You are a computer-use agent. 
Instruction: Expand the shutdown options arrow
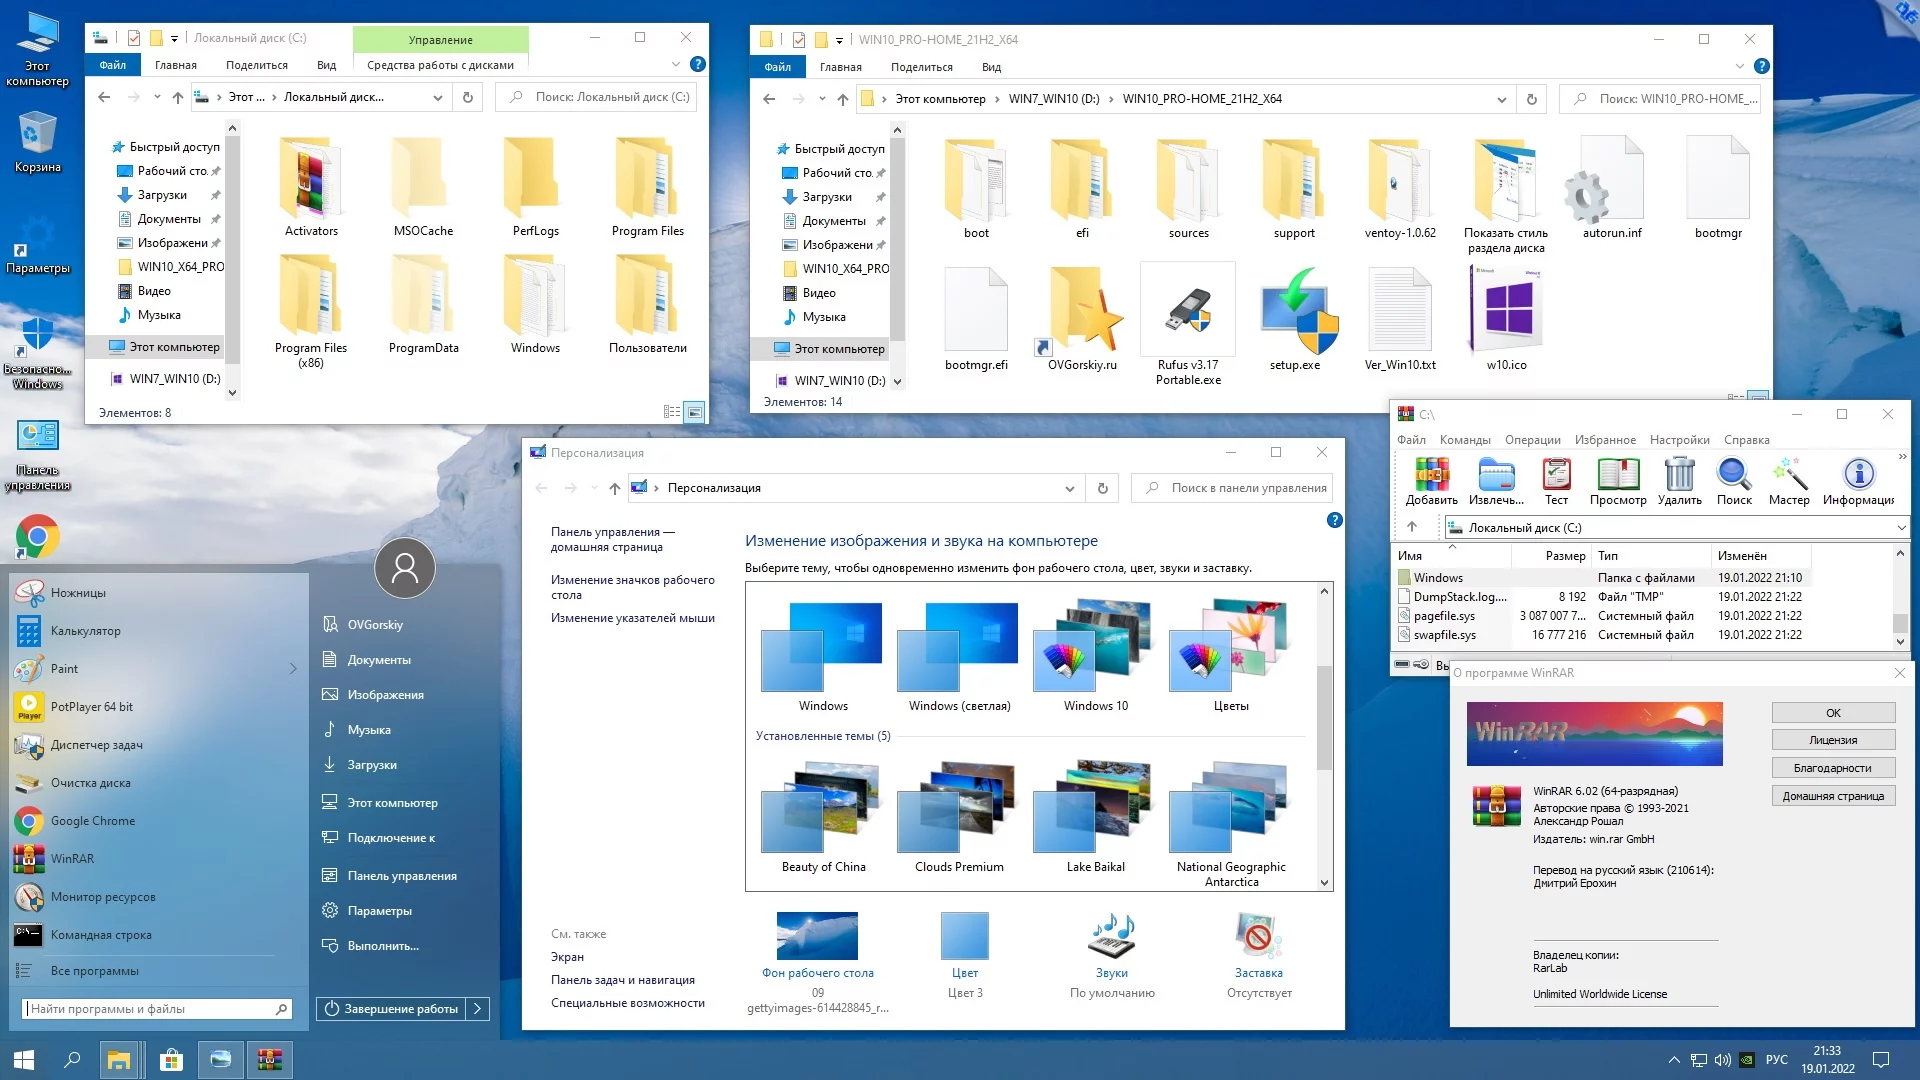pyautogui.click(x=478, y=1009)
